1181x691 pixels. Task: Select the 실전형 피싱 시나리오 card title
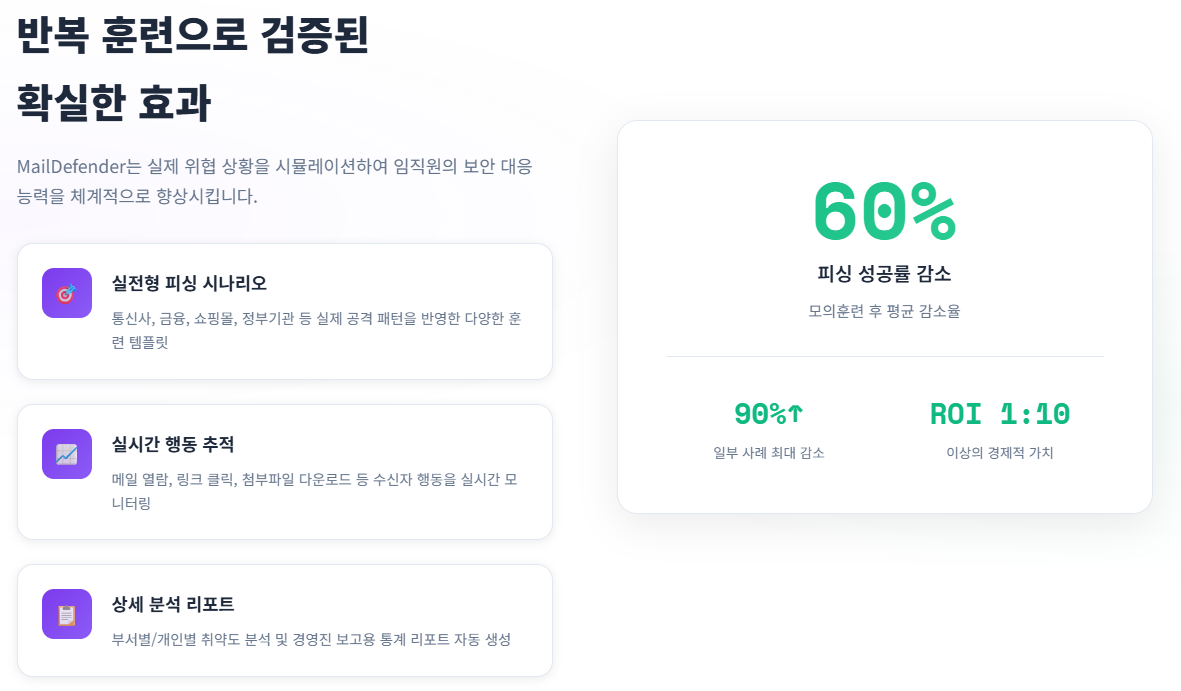point(189,283)
